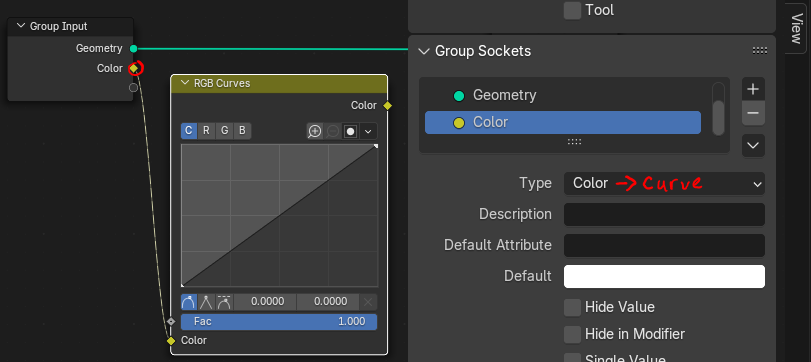Viewport: 811px width, 362px height.
Task: Toggle the clipping options dot icon
Action: pos(351,131)
